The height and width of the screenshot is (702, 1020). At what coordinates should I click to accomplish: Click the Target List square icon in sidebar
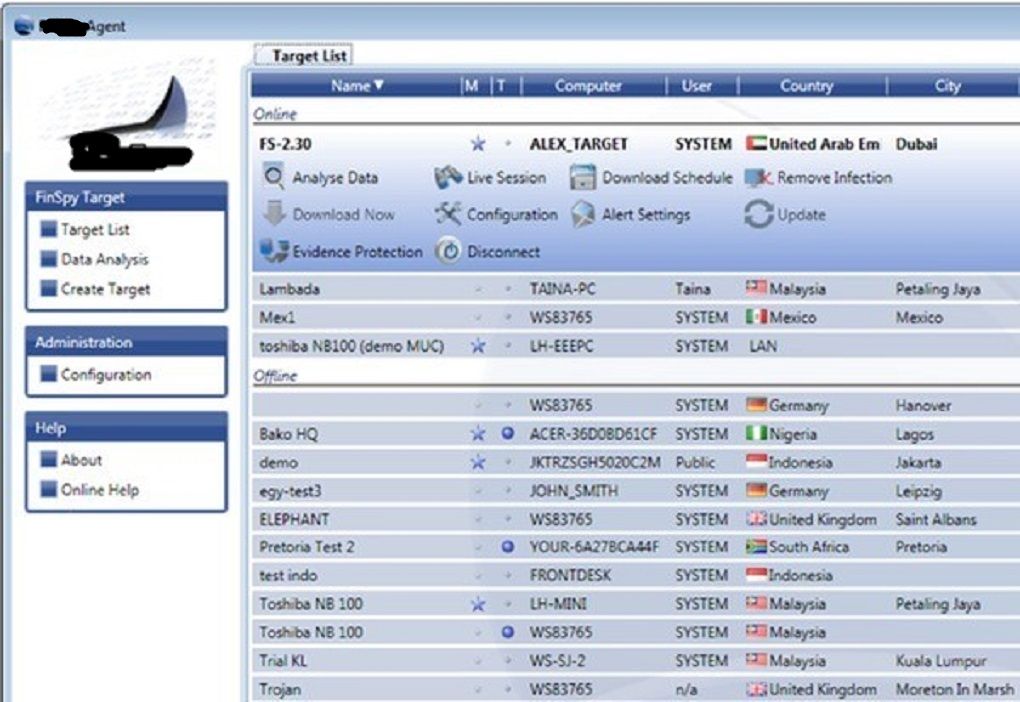[x=49, y=229]
